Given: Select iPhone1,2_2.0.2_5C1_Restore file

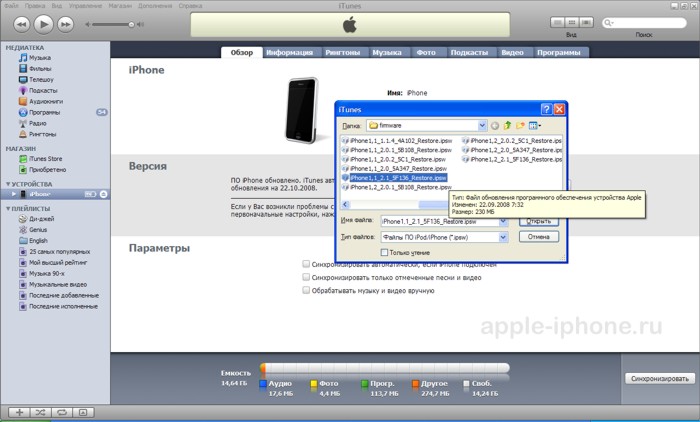Looking at the screenshot, I should coord(512,141).
